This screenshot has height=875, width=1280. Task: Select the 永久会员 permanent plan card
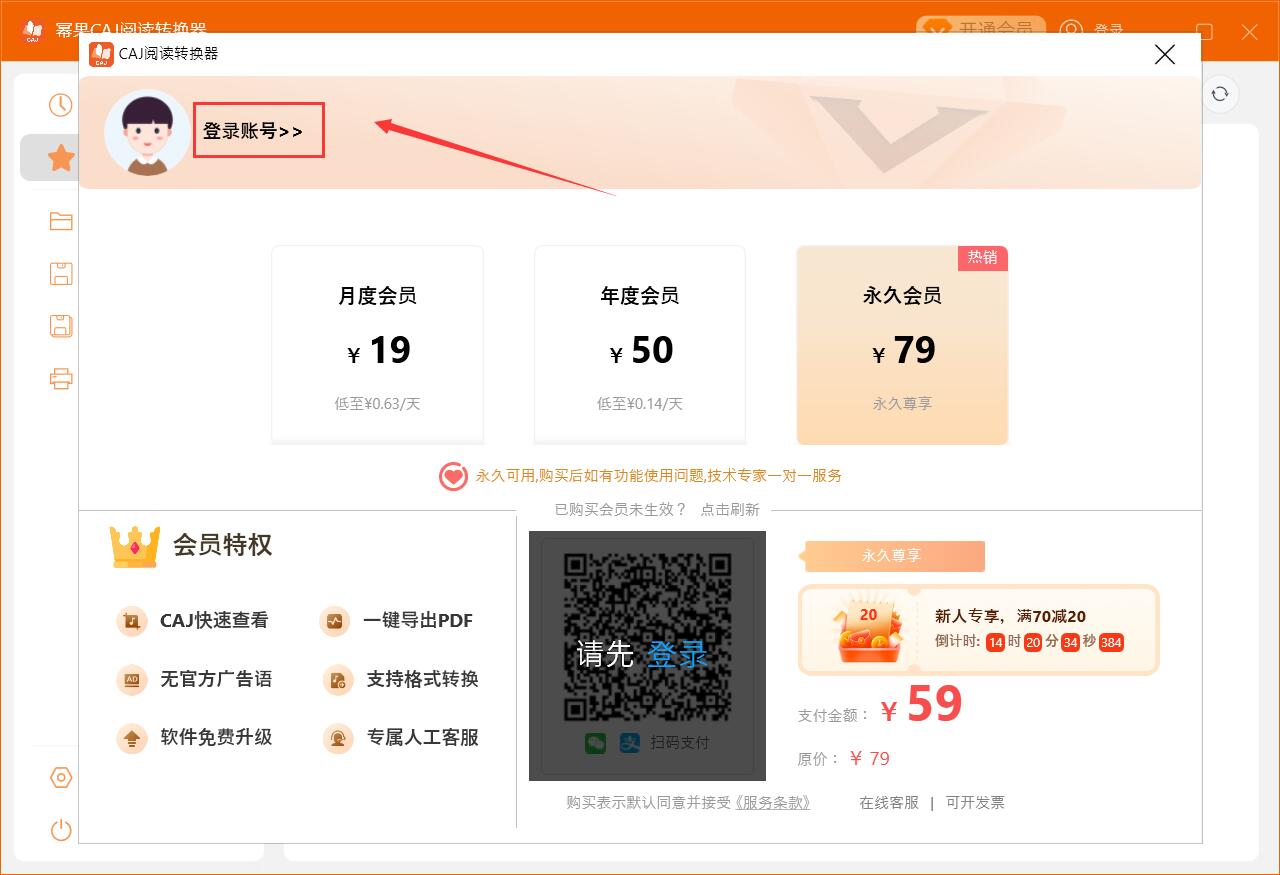pos(901,344)
